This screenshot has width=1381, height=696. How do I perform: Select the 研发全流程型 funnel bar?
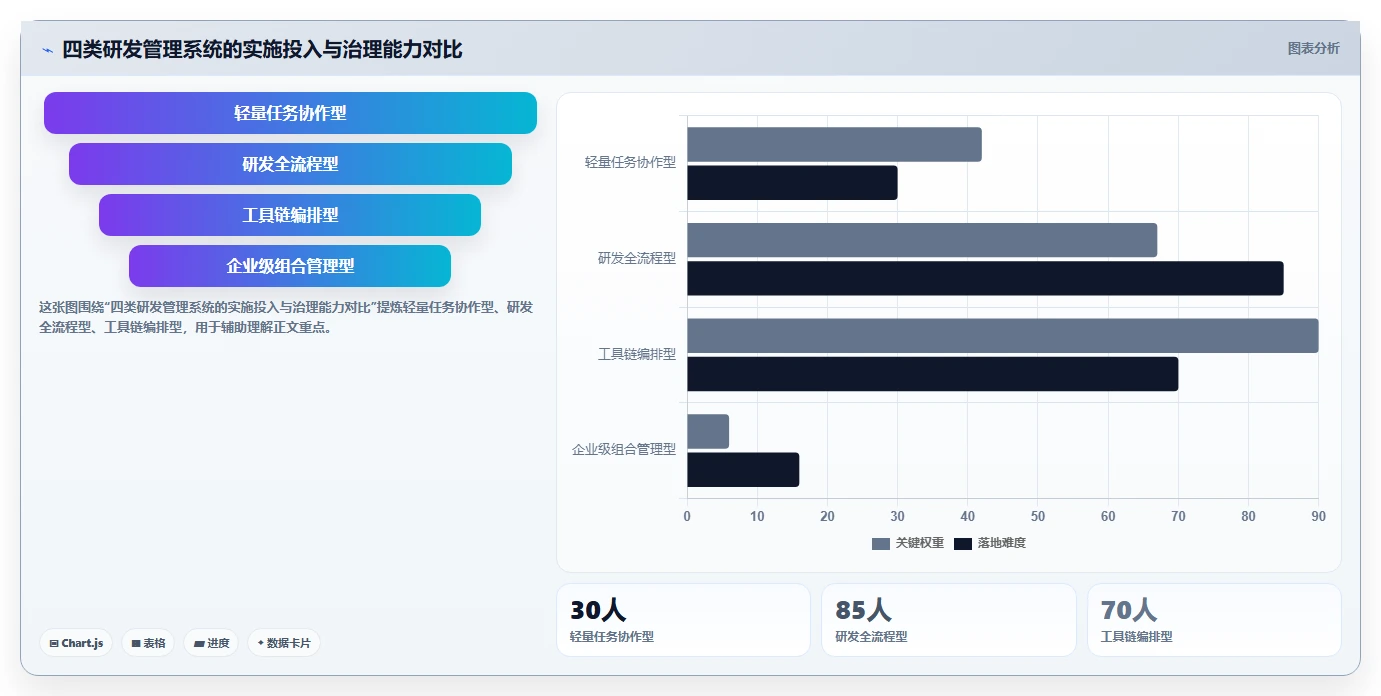click(x=290, y=164)
